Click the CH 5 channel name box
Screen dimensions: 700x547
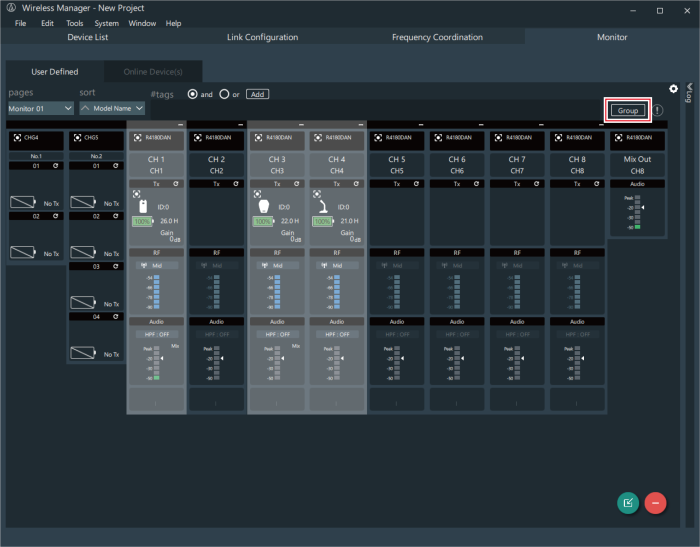(396, 165)
